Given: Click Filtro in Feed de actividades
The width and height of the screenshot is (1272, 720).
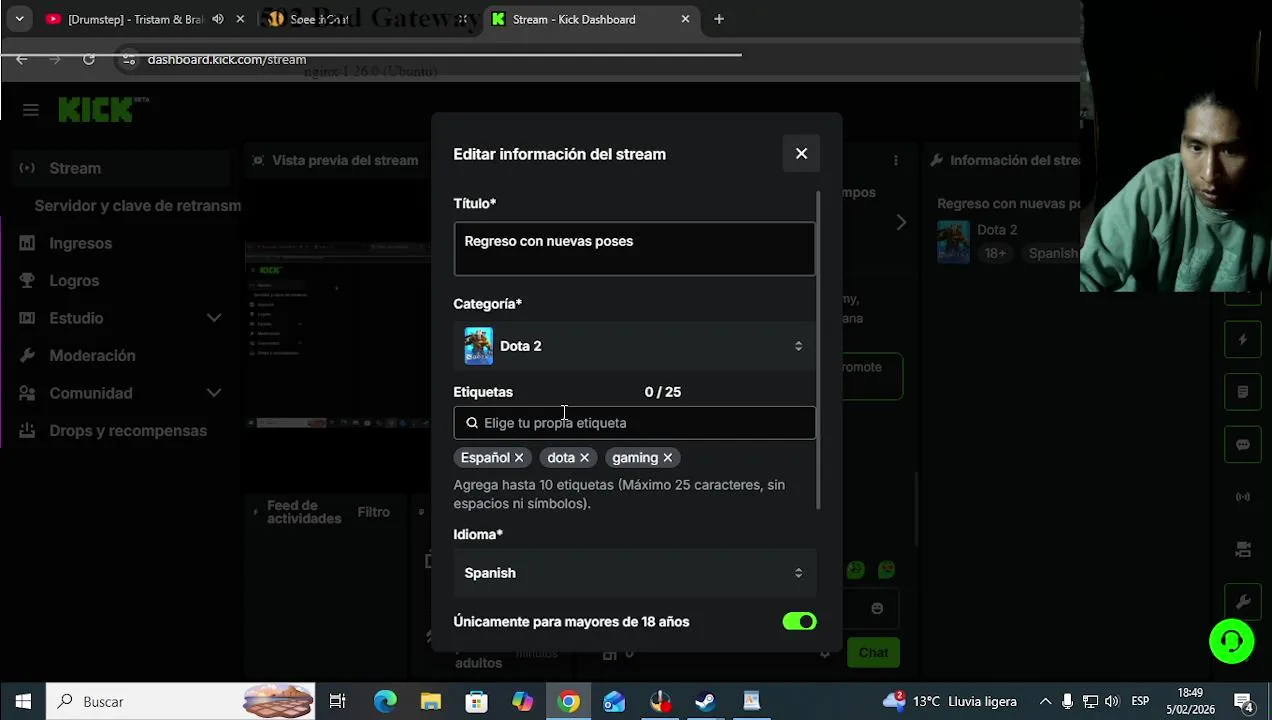Looking at the screenshot, I should [373, 512].
